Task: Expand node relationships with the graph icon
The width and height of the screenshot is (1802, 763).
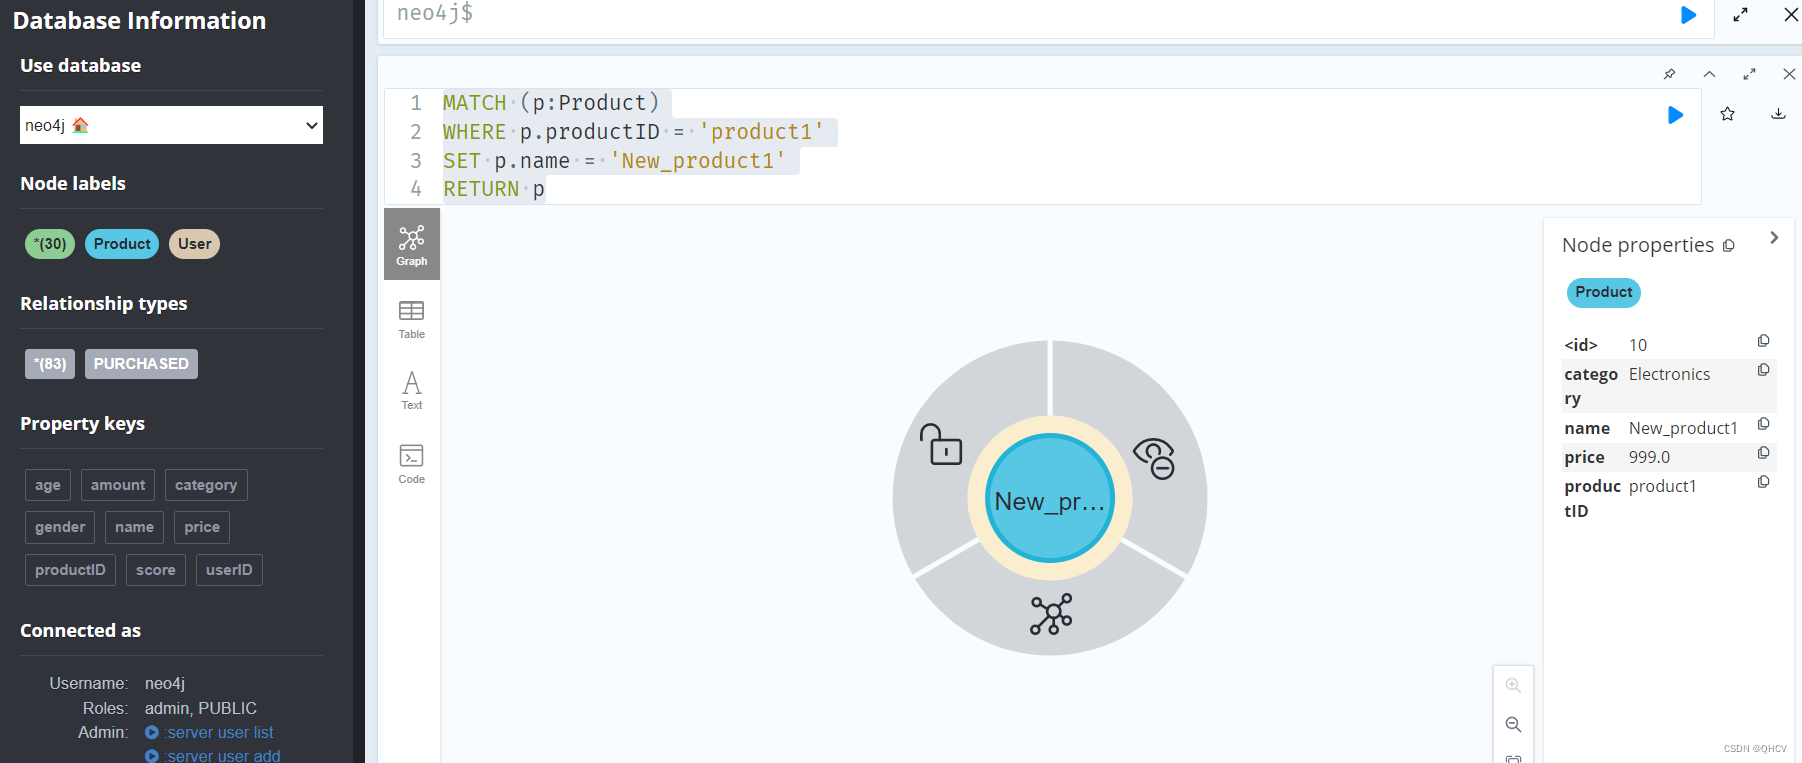Action: click(1051, 614)
